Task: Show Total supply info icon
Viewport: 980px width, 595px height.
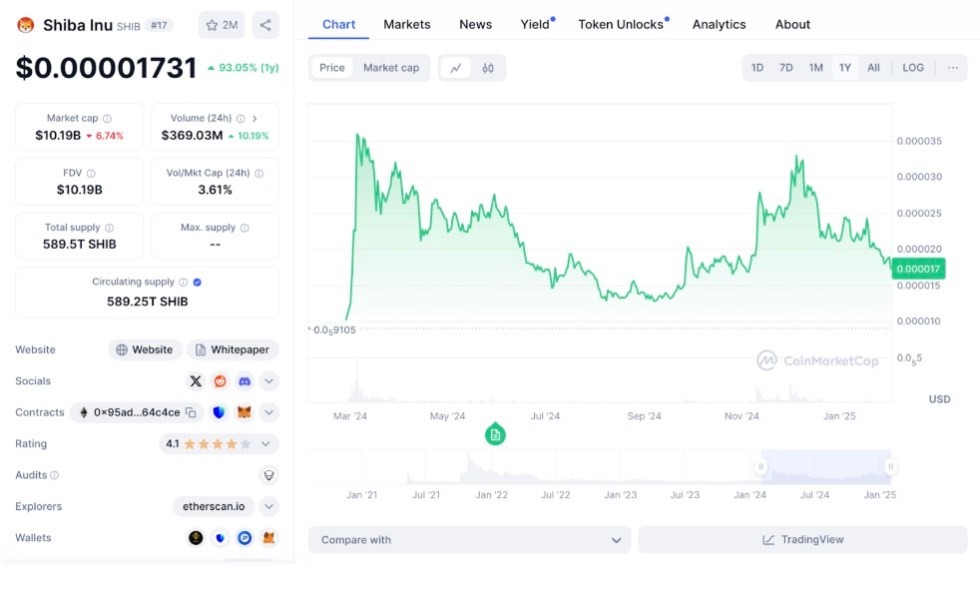Action: pos(109,228)
